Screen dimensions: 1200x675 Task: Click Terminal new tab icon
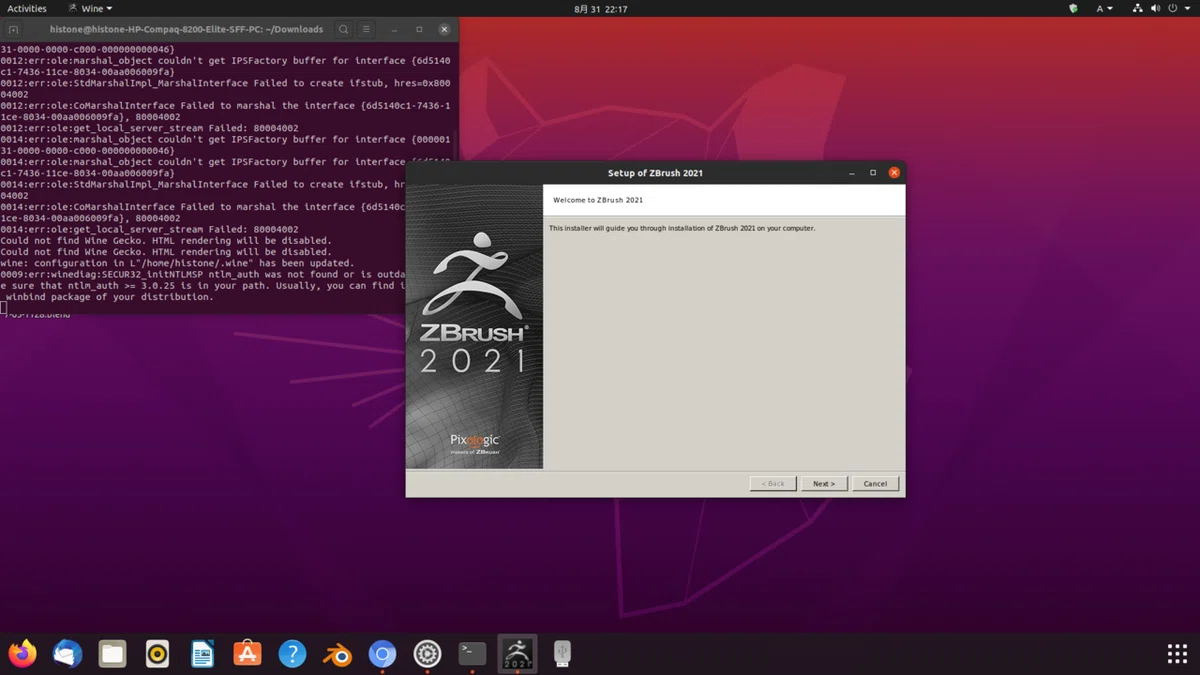pyautogui.click(x=13, y=29)
